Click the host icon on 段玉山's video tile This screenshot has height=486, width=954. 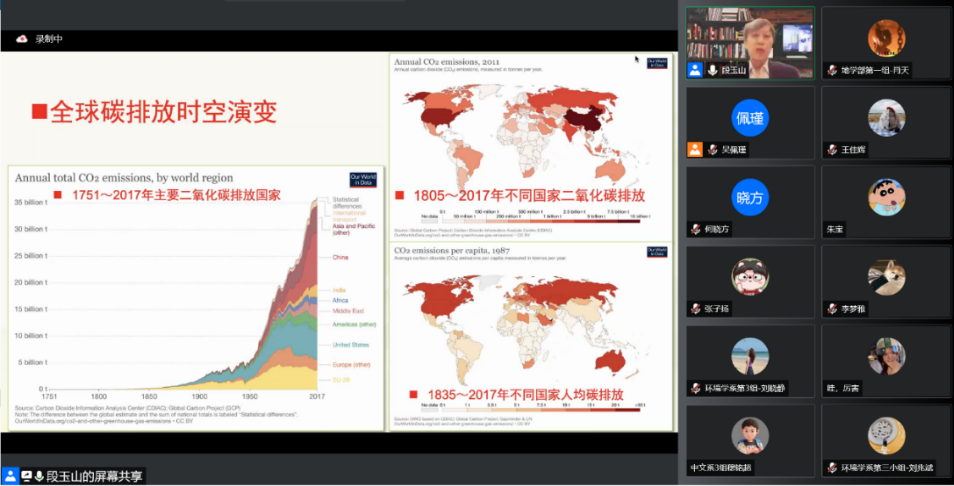[x=694, y=70]
